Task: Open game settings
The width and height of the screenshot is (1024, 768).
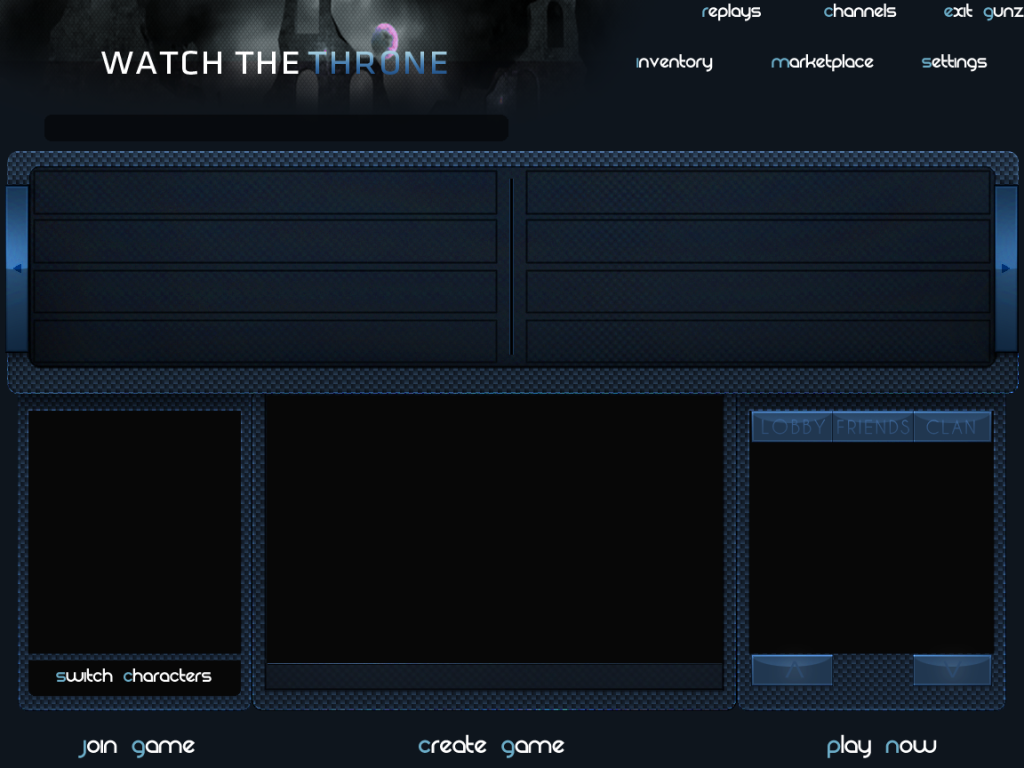Action: 954,63
